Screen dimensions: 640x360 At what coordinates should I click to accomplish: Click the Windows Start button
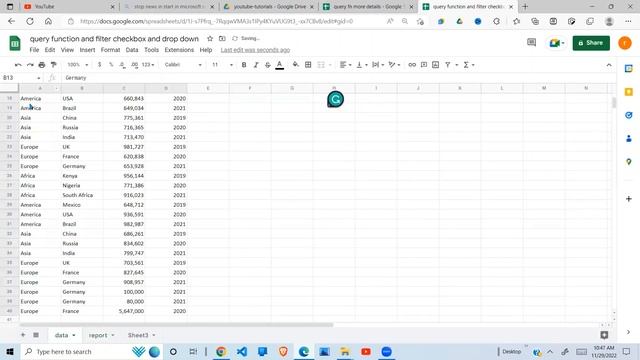coord(10,351)
